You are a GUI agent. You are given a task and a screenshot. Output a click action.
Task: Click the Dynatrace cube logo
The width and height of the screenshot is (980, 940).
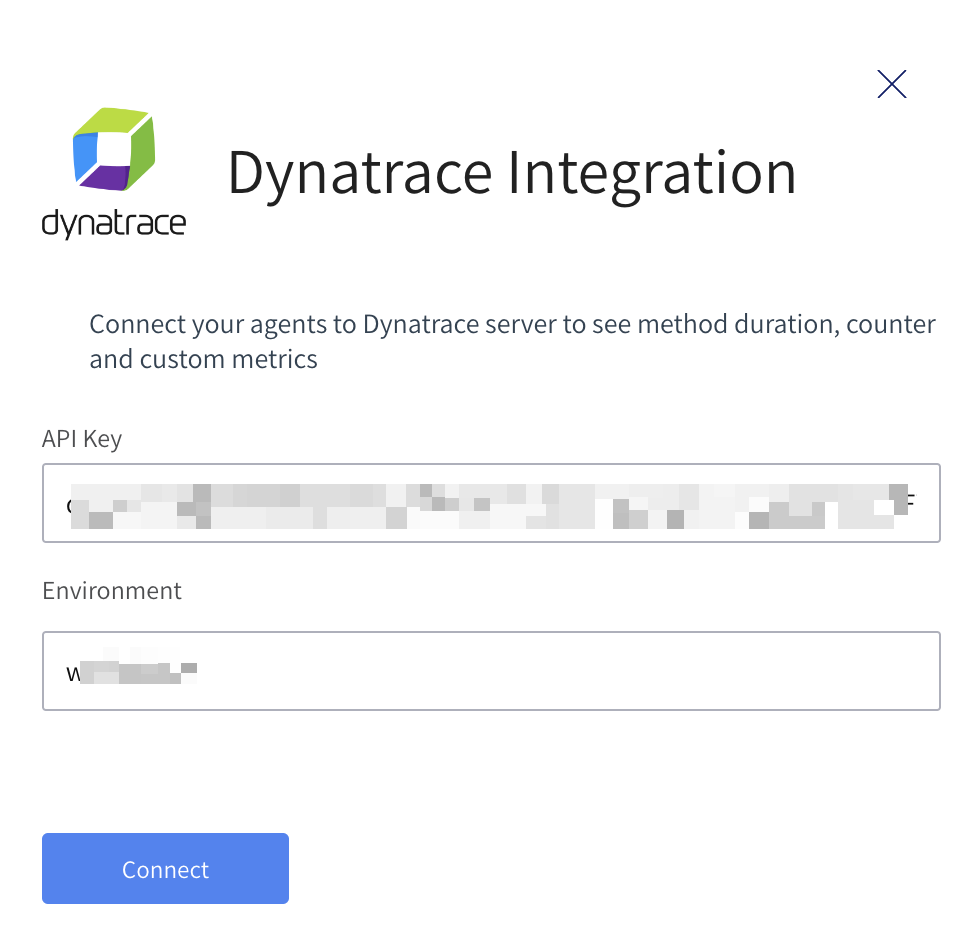[114, 147]
